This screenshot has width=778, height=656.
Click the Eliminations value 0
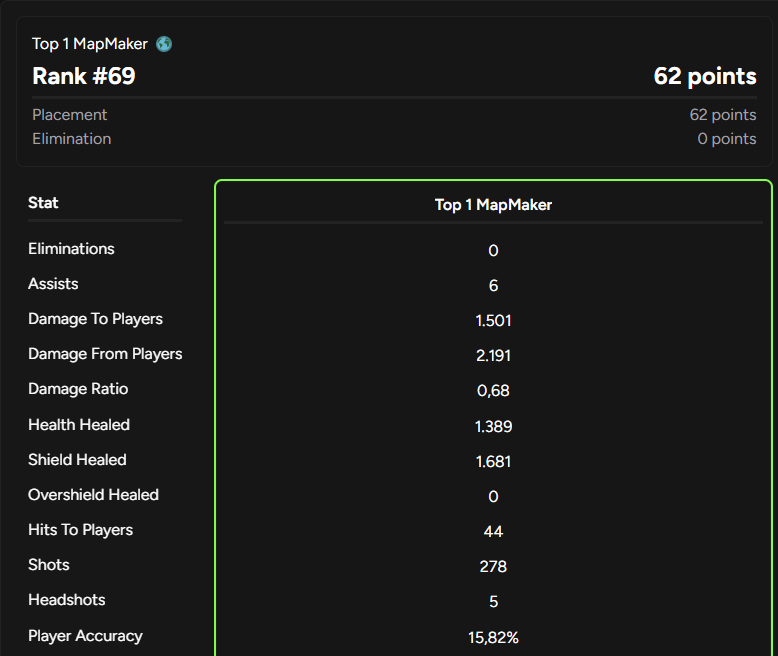(493, 251)
